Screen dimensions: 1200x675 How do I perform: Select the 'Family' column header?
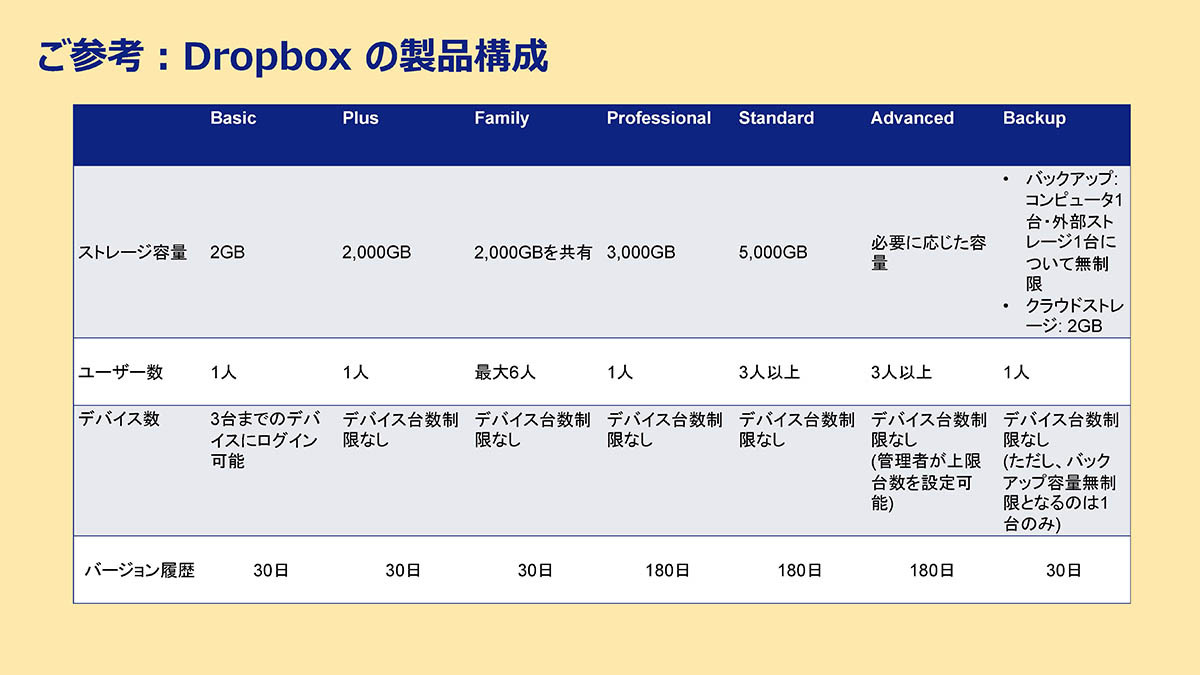pos(501,118)
